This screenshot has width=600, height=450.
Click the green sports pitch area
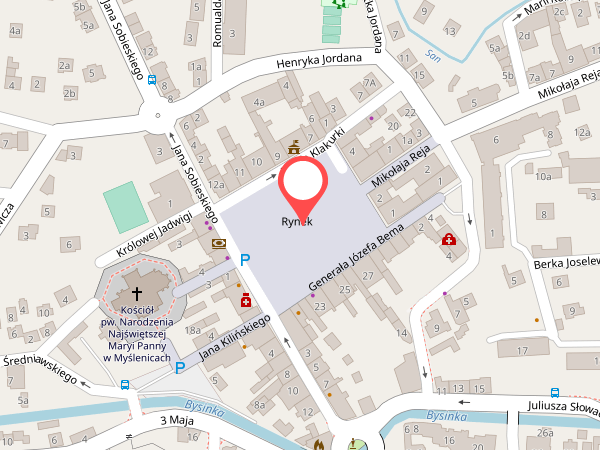point(126,207)
